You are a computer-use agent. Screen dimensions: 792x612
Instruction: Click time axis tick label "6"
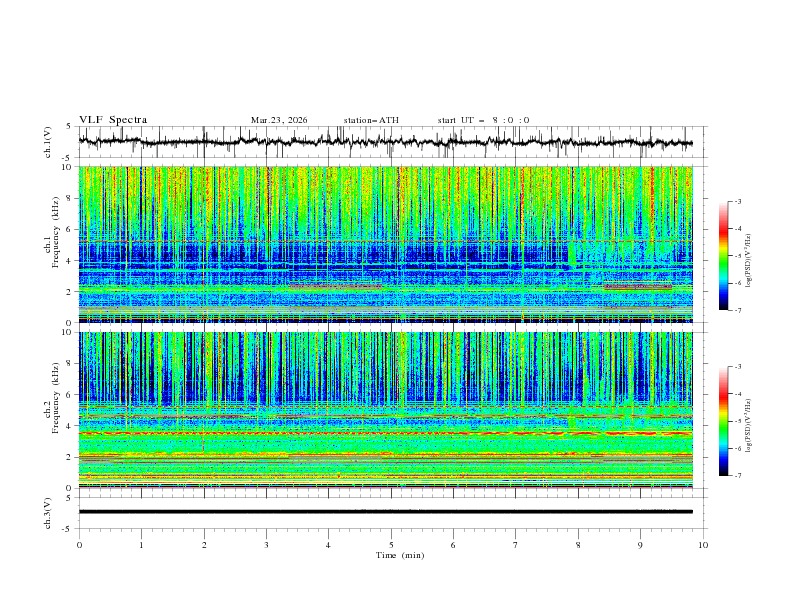(x=453, y=545)
